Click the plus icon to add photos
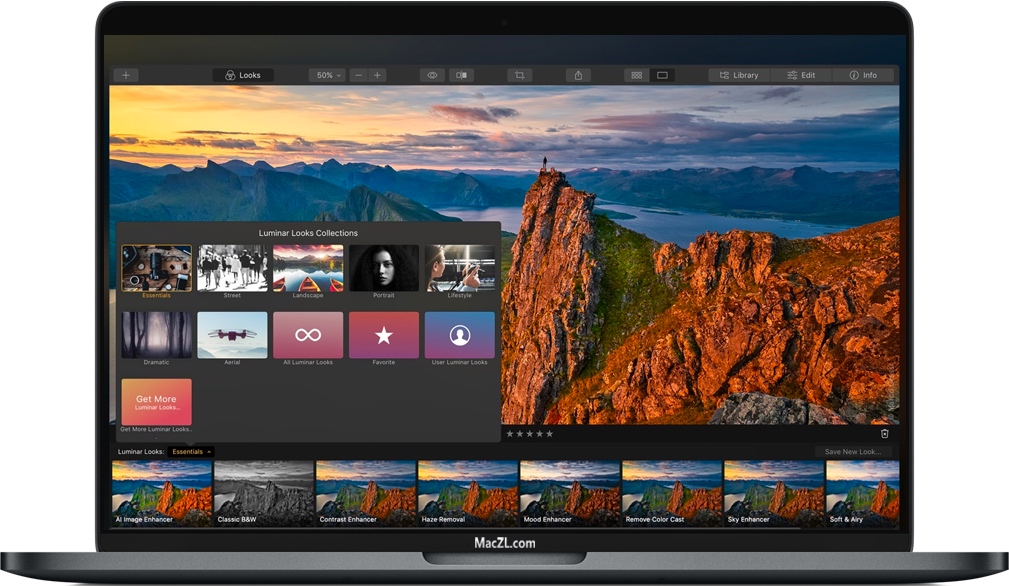This screenshot has width=1009, height=586. (x=126, y=75)
